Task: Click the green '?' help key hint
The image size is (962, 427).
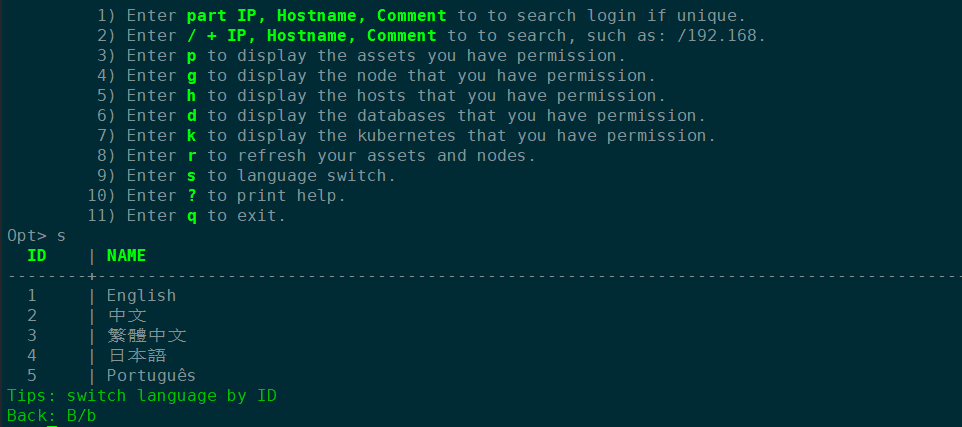Action: (x=192, y=196)
